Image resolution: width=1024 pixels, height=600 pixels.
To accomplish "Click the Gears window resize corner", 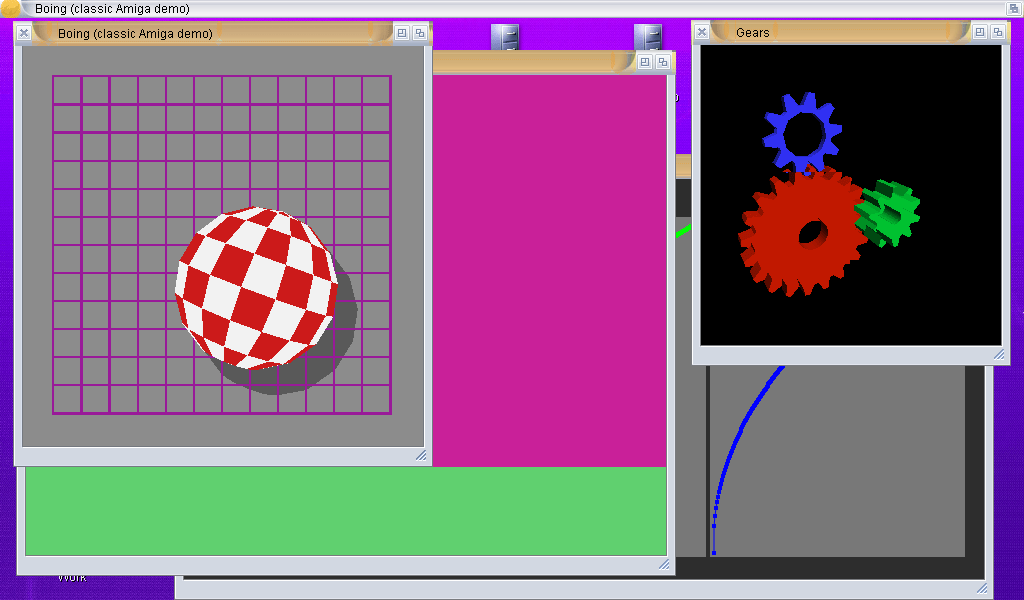I will point(998,354).
